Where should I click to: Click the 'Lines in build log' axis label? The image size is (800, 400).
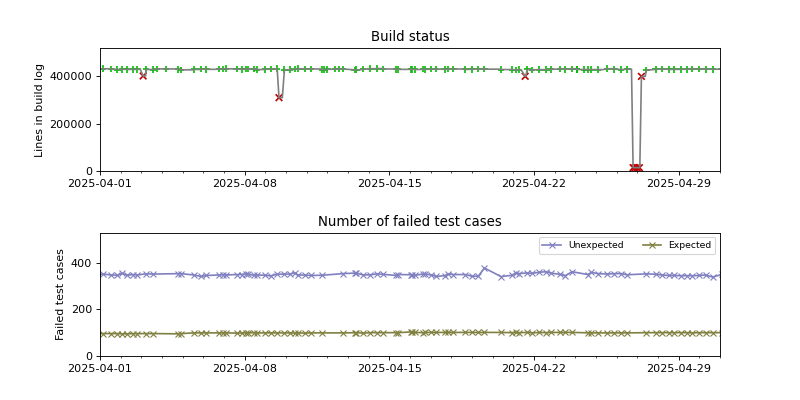[40, 110]
